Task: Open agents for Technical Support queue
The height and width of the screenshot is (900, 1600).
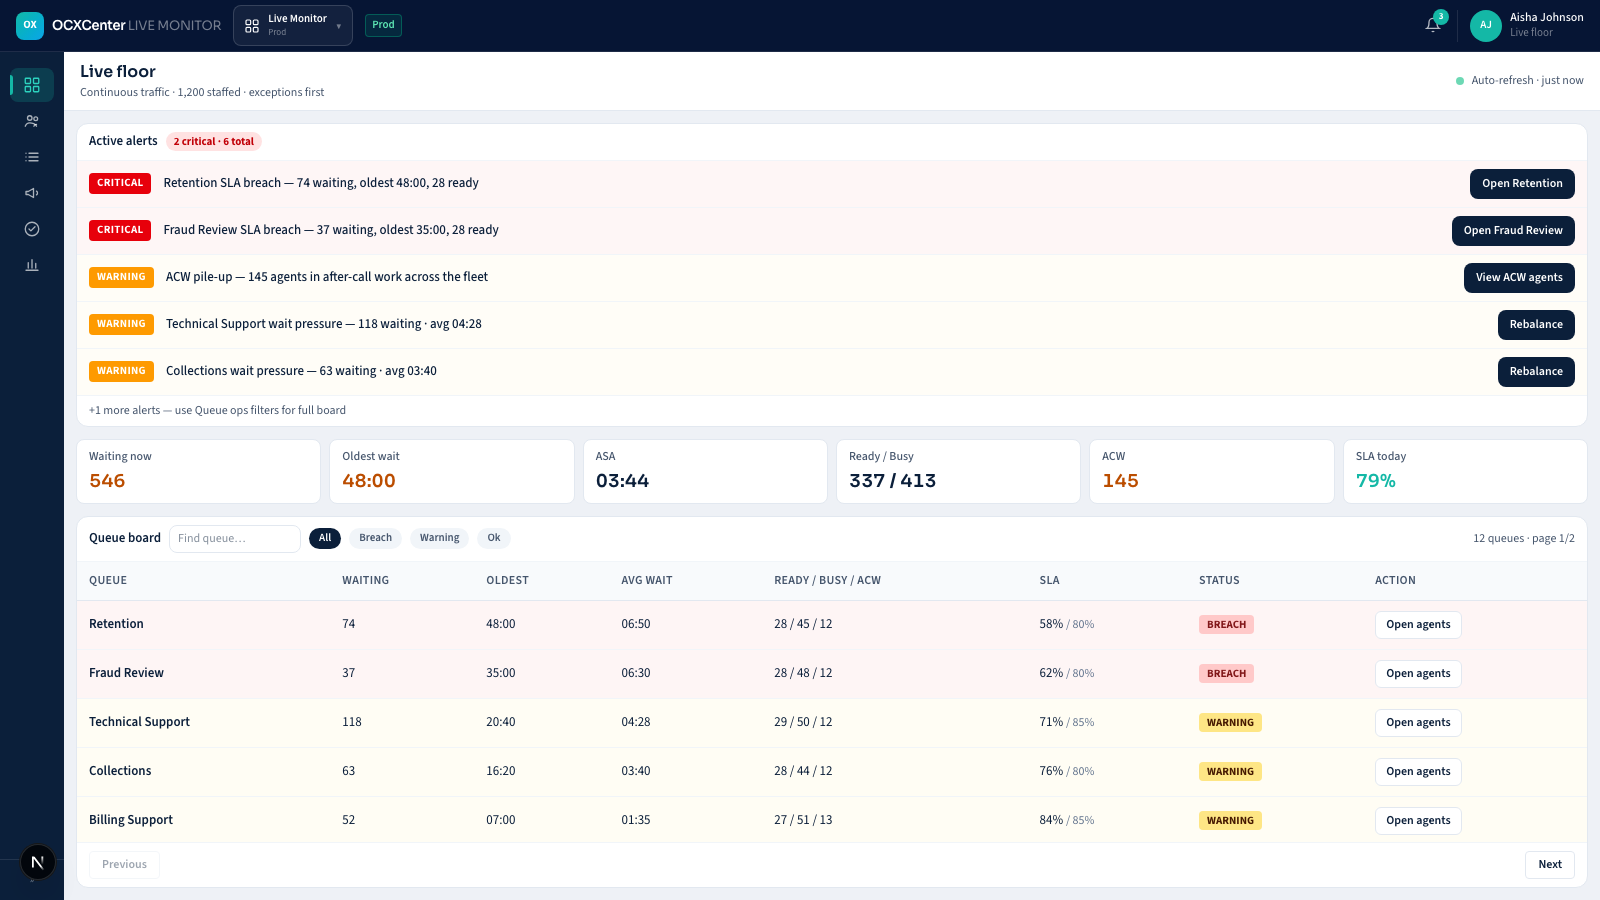Action: point(1418,723)
